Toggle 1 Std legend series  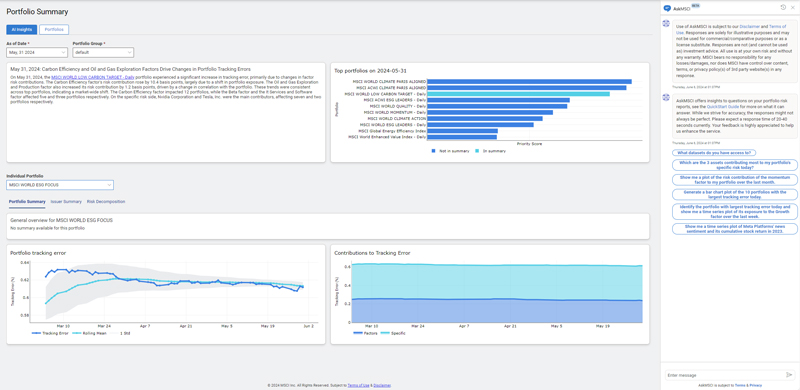(x=120, y=332)
